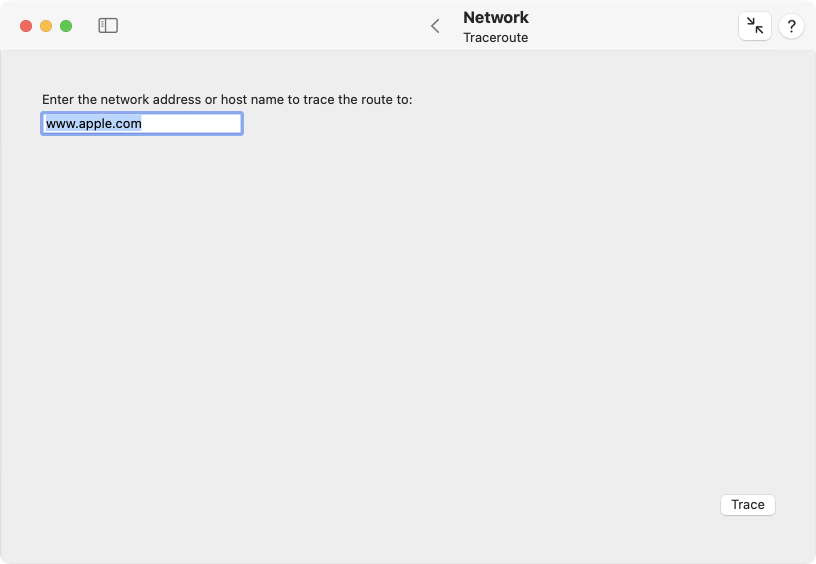Start the route with Trace button
The height and width of the screenshot is (564, 816).
748,505
